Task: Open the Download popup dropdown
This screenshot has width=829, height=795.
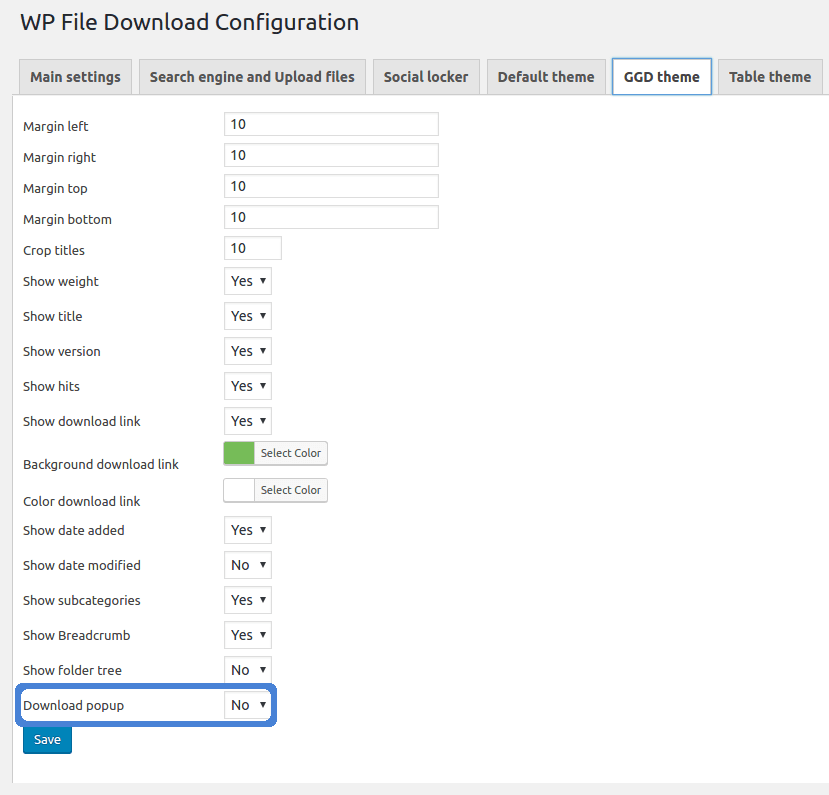Action: point(248,705)
